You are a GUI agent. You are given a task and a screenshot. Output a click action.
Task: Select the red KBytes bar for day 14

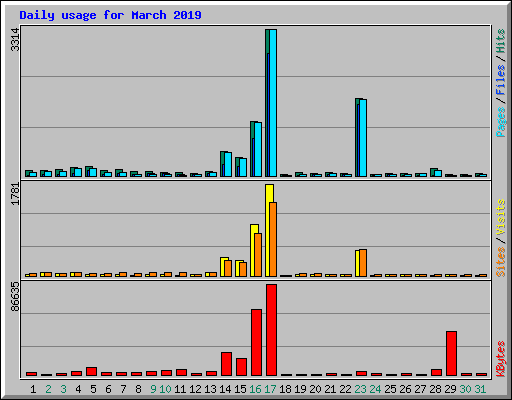point(226,364)
